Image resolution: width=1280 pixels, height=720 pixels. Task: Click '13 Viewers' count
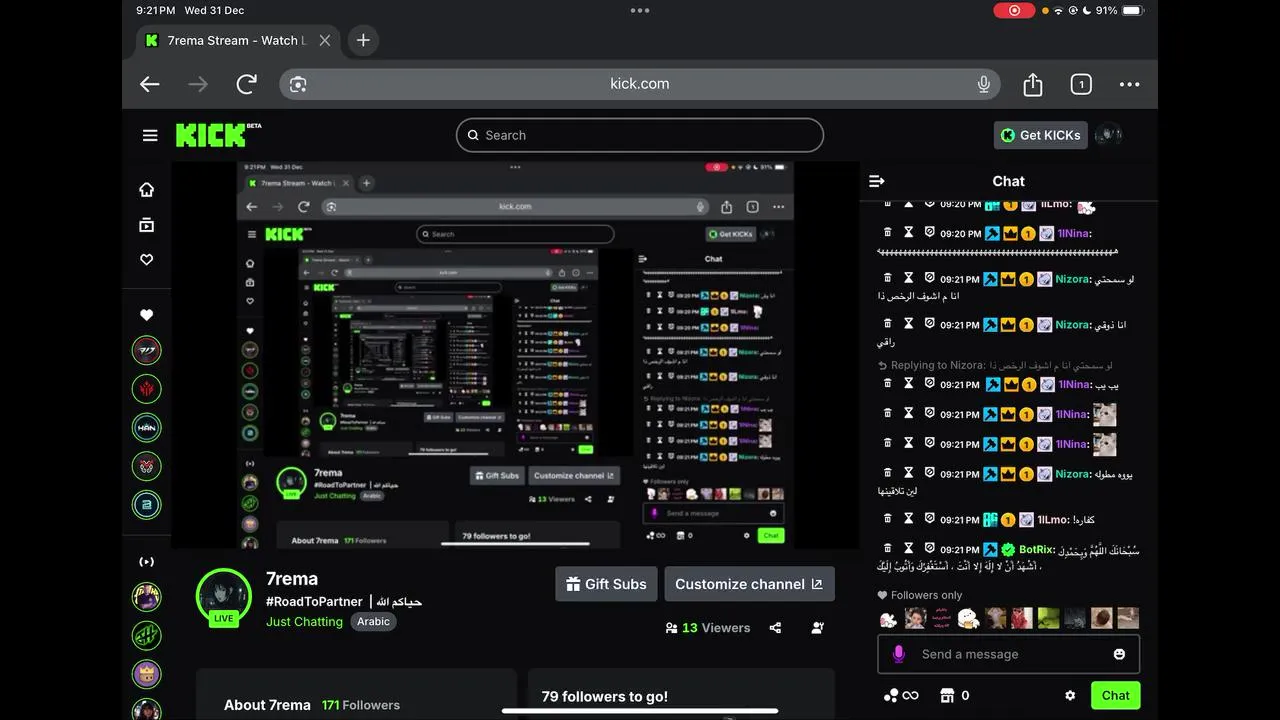pos(708,628)
